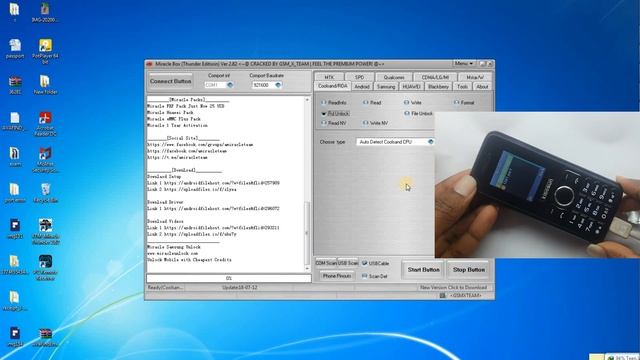Switch to the Samsung tab
Viewport: 640px width, 360px height.
[386, 87]
